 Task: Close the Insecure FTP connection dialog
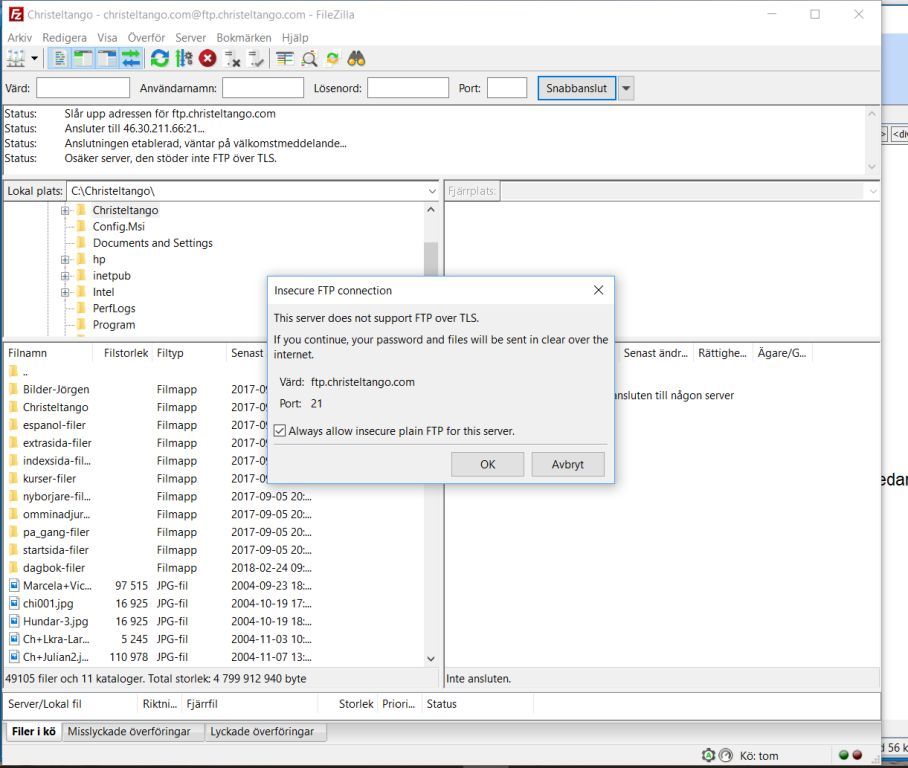598,290
